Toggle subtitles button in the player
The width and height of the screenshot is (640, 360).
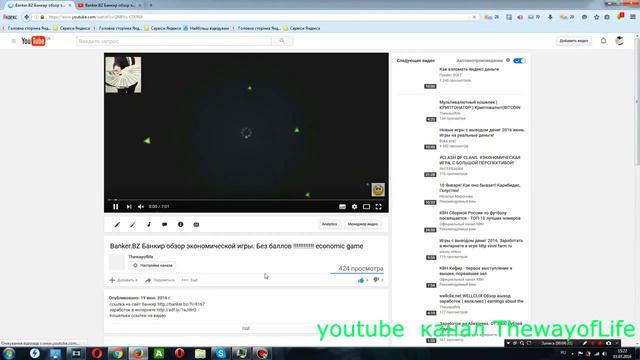coord(342,207)
